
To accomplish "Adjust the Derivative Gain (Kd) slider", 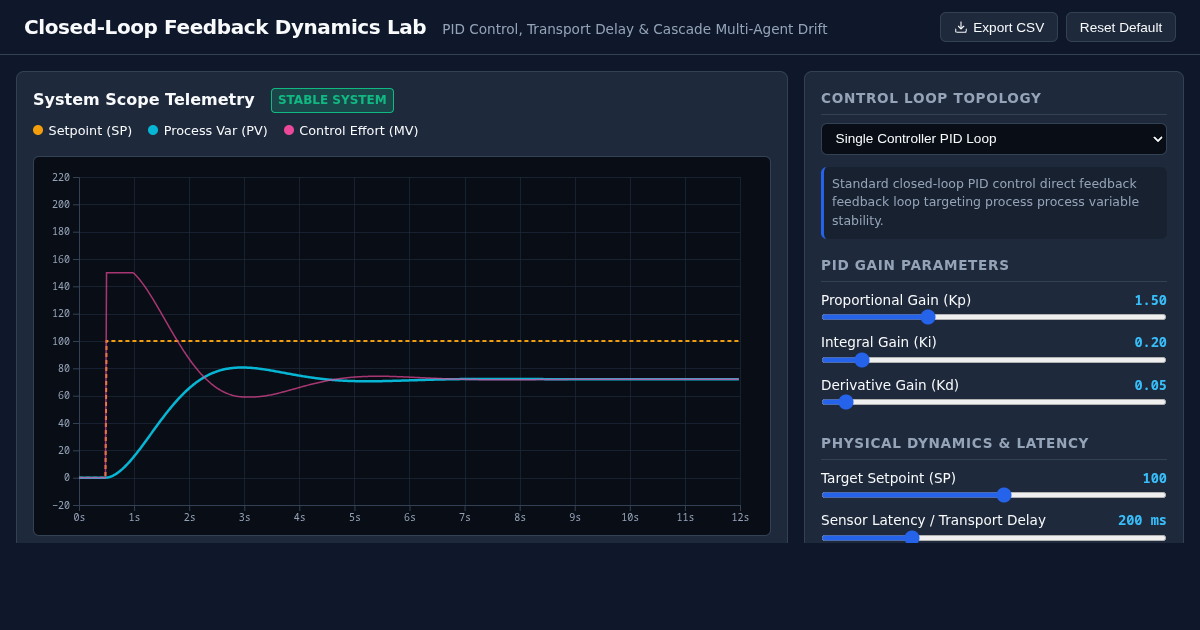I will (994, 402).
